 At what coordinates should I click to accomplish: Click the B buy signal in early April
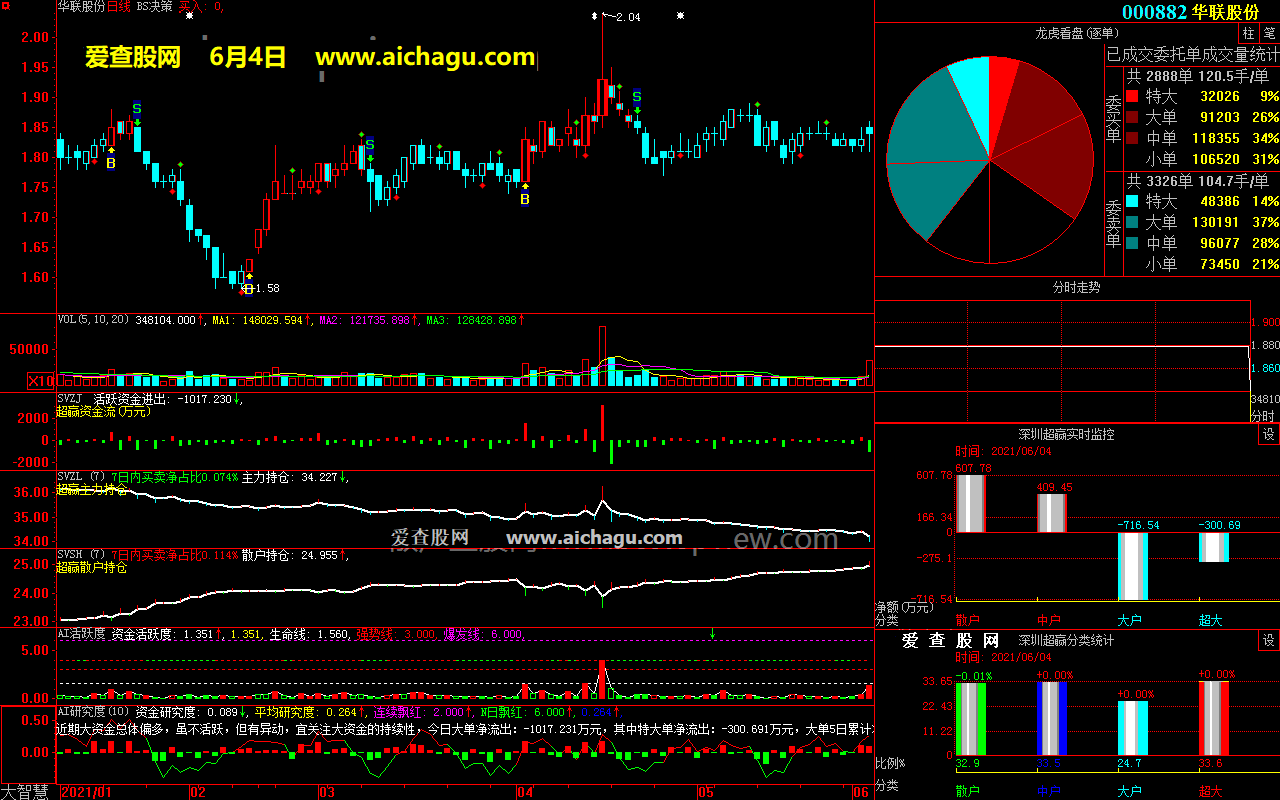[x=524, y=199]
